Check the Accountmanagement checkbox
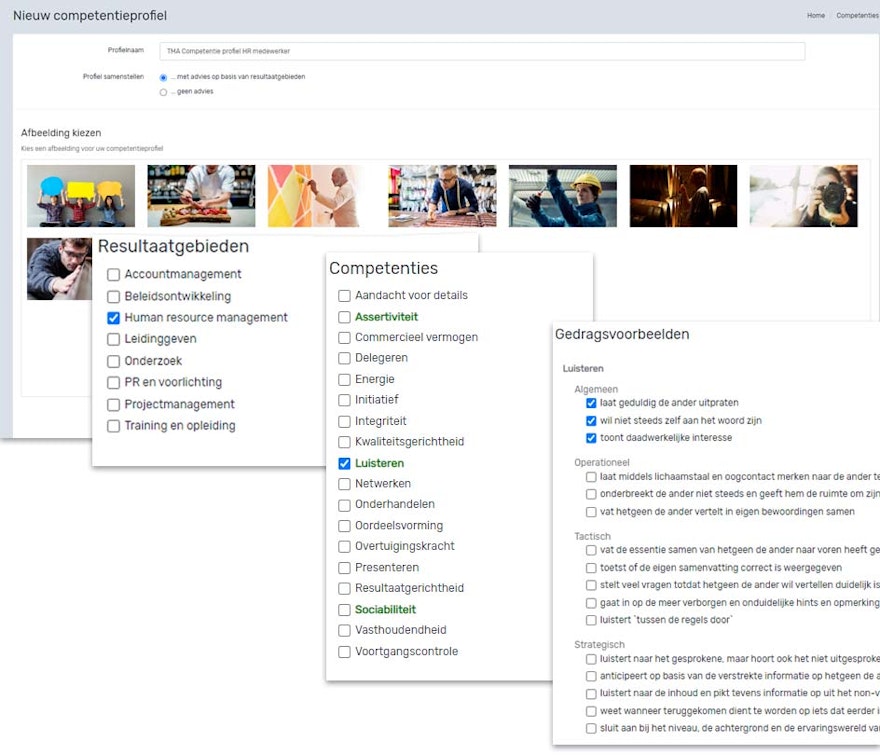The height and width of the screenshot is (755, 880). (113, 274)
